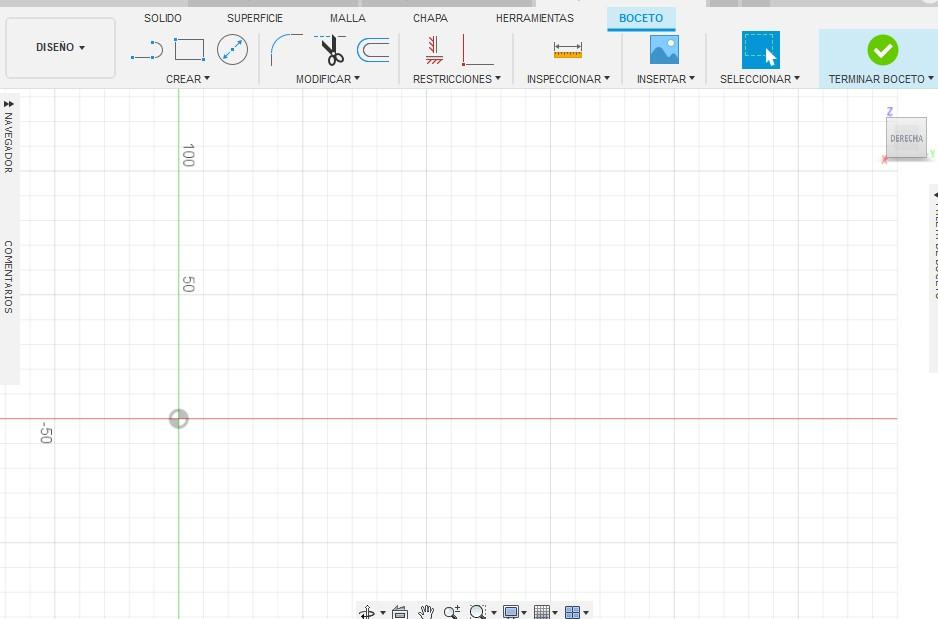The height and width of the screenshot is (619, 938).
Task: Select the Rectangle sketch tool
Action: [189, 50]
